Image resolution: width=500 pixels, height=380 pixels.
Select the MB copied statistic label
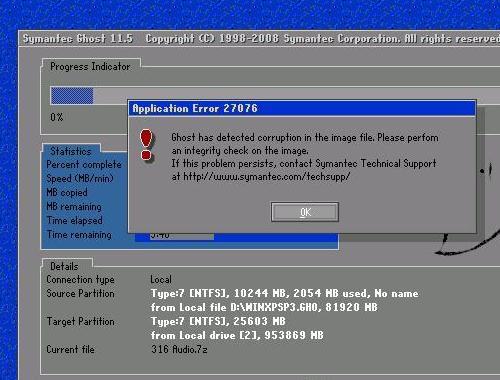point(67,193)
